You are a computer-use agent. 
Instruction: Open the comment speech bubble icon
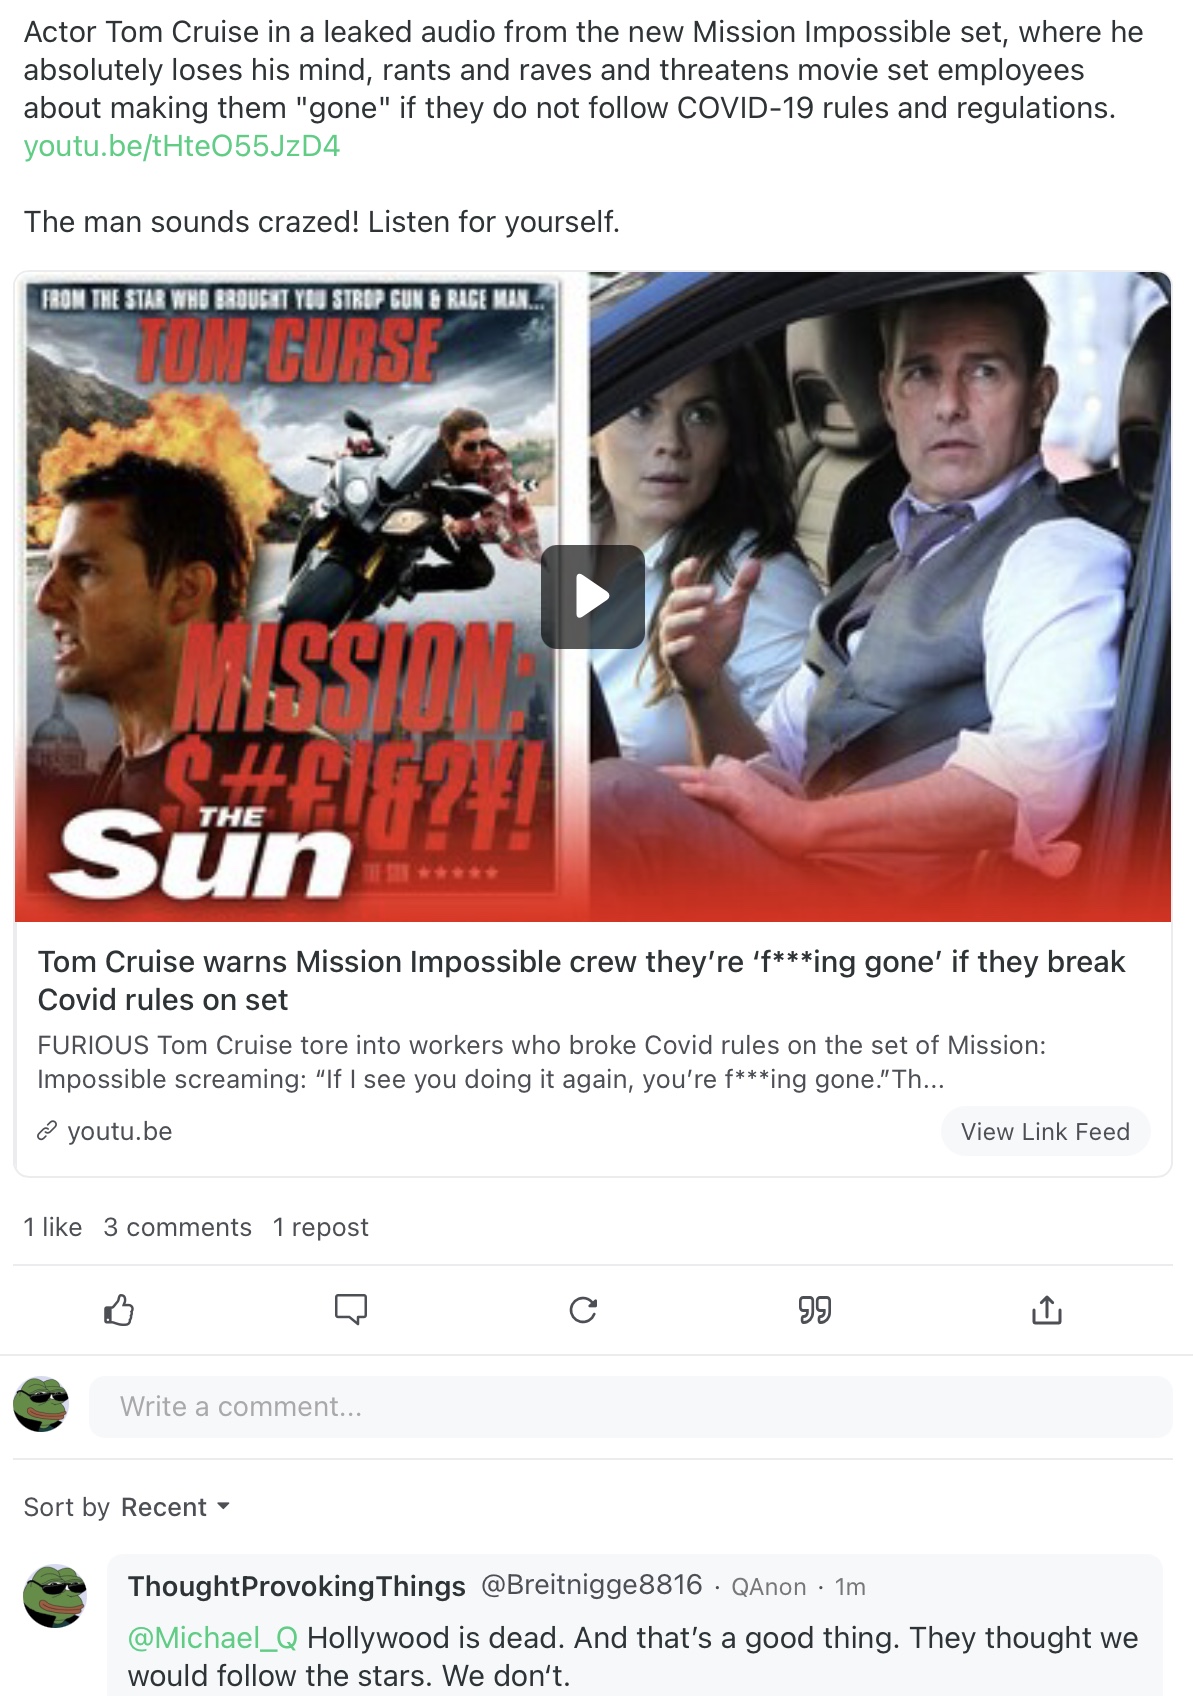[351, 1309]
